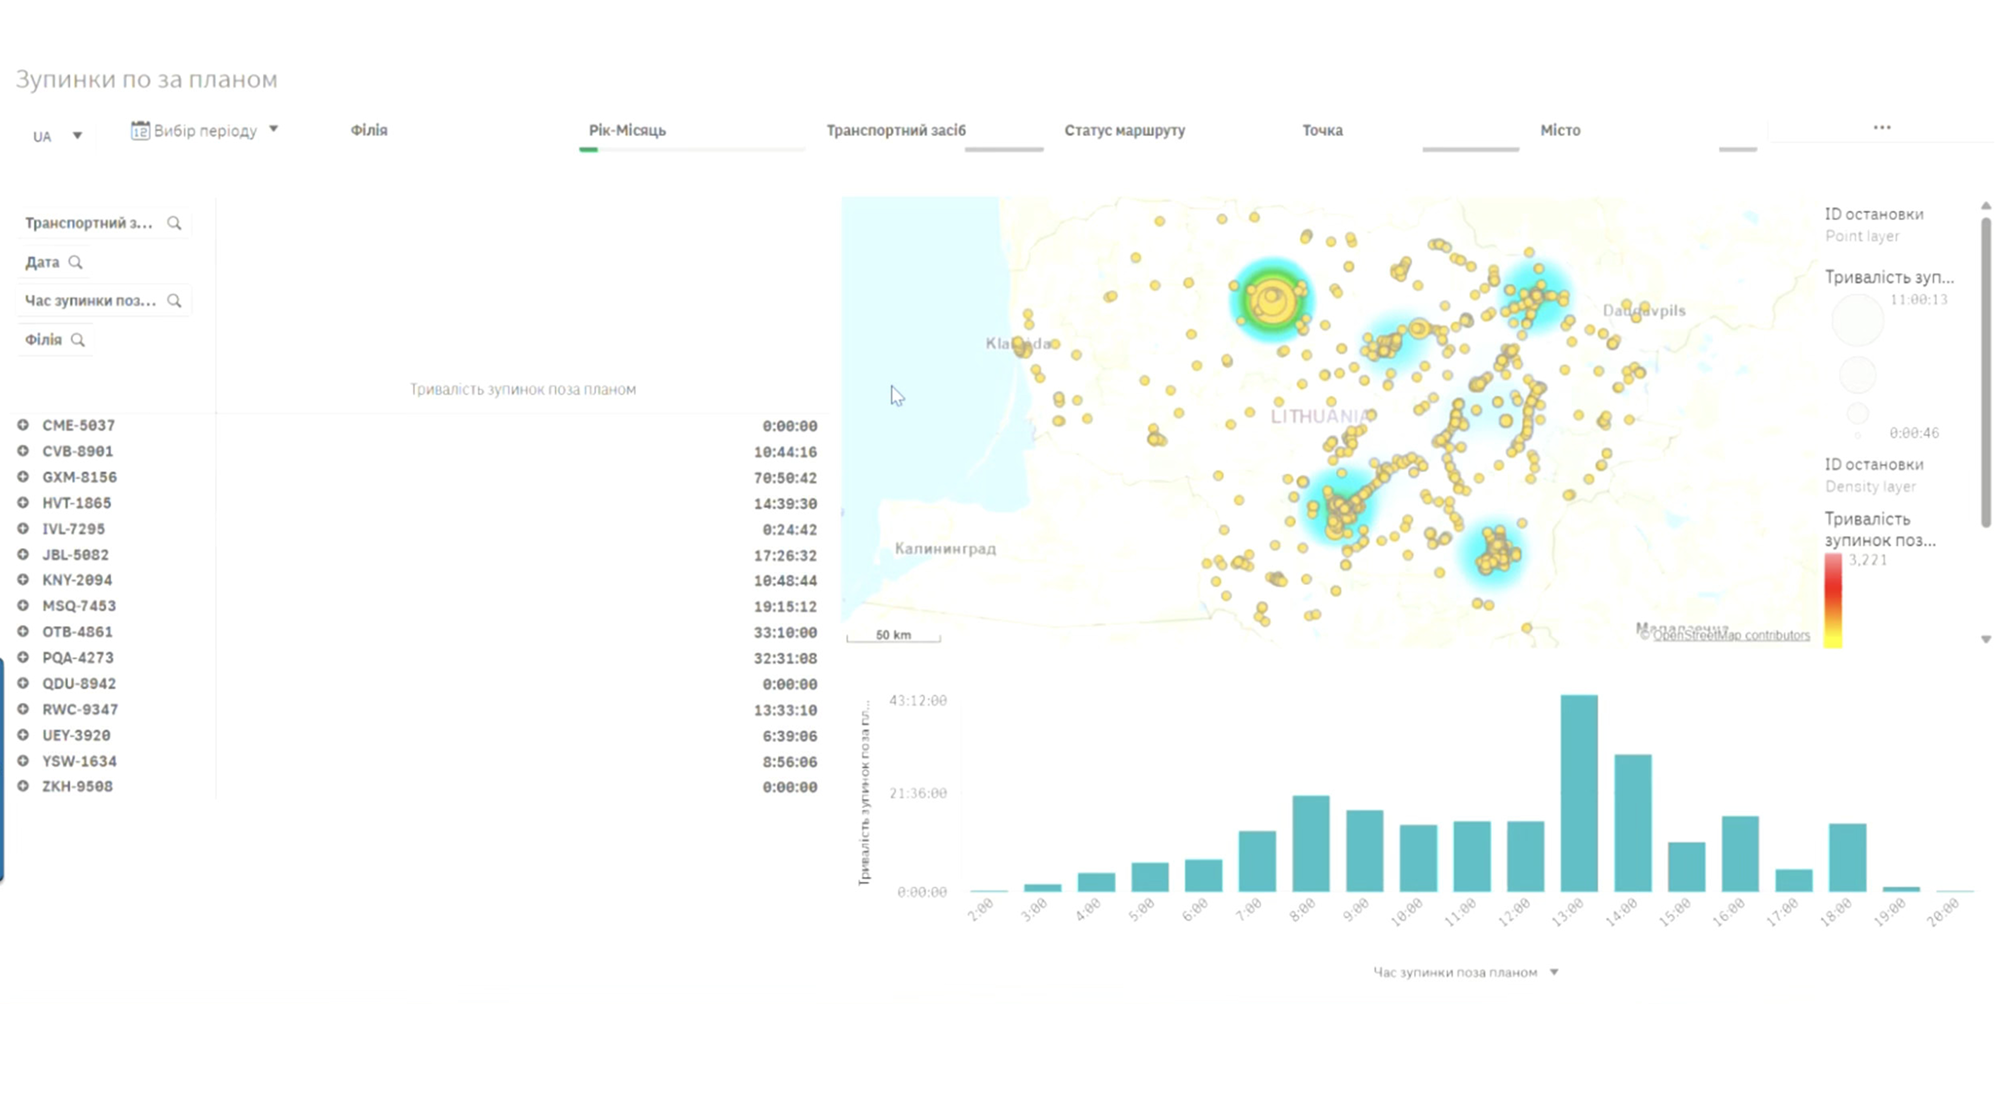Click the search icon next to Філія
Image resolution: width=2000 pixels, height=1100 pixels.
coord(78,340)
